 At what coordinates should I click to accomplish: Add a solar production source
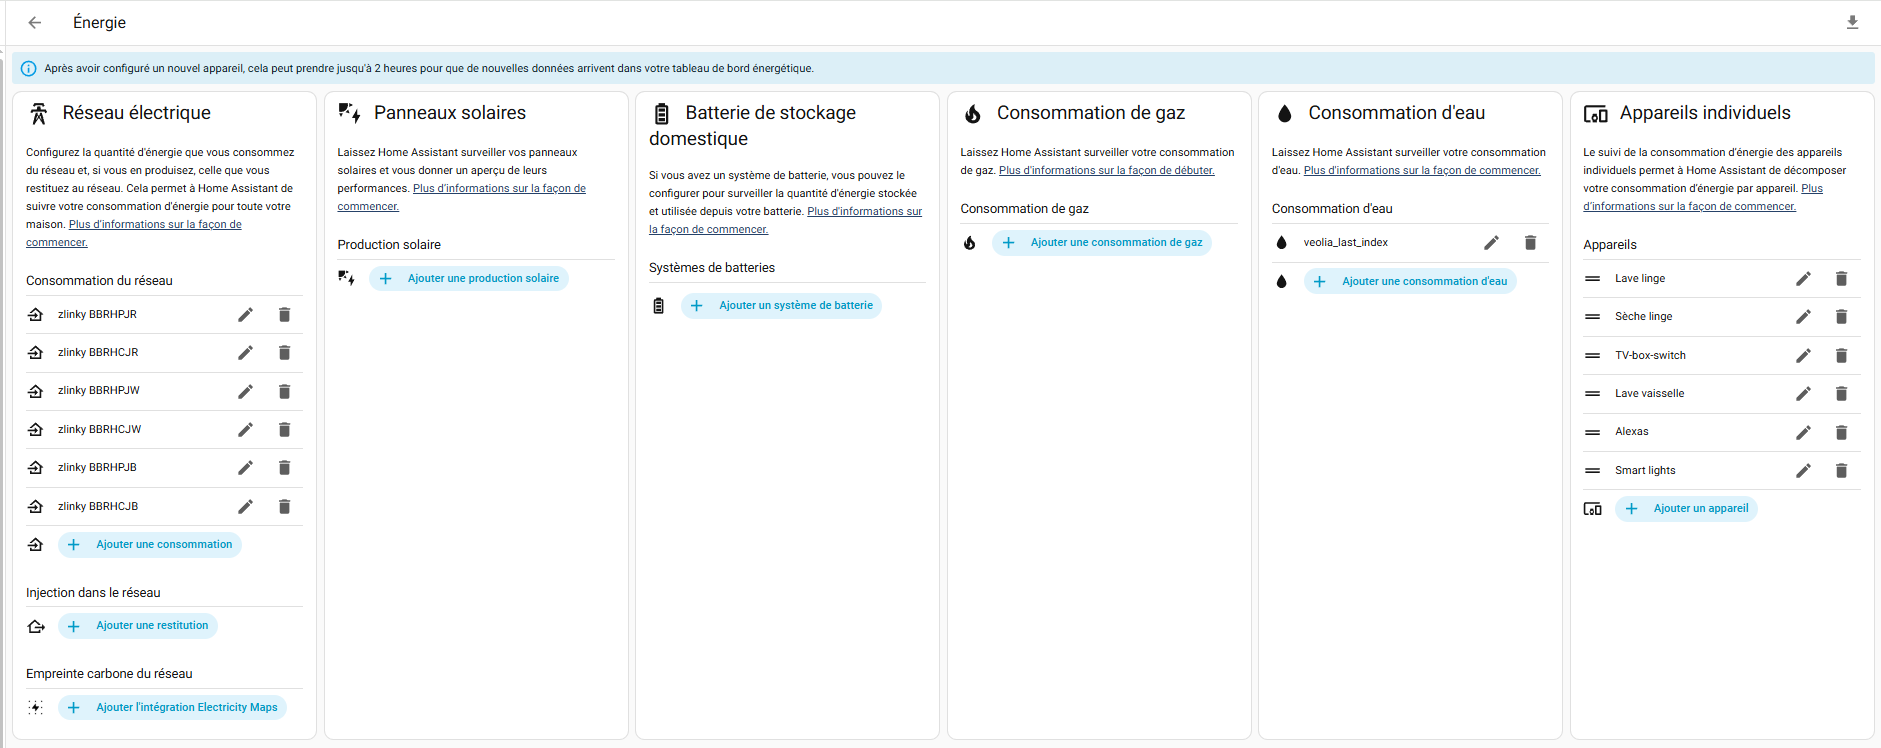(469, 279)
